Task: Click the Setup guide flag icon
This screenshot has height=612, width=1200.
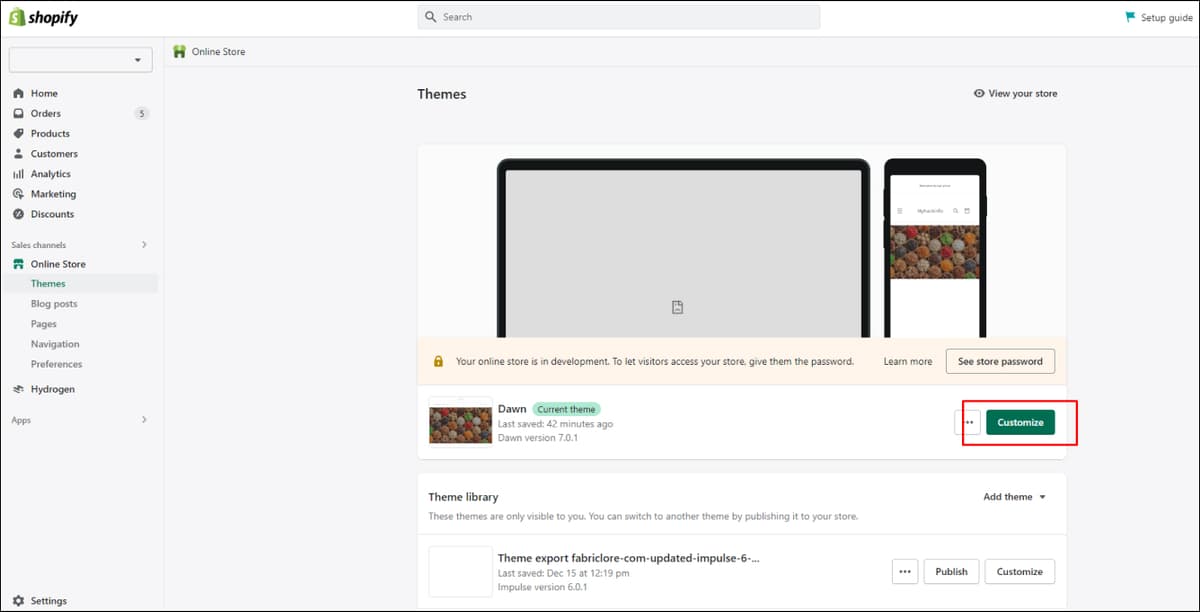Action: coord(1130,17)
